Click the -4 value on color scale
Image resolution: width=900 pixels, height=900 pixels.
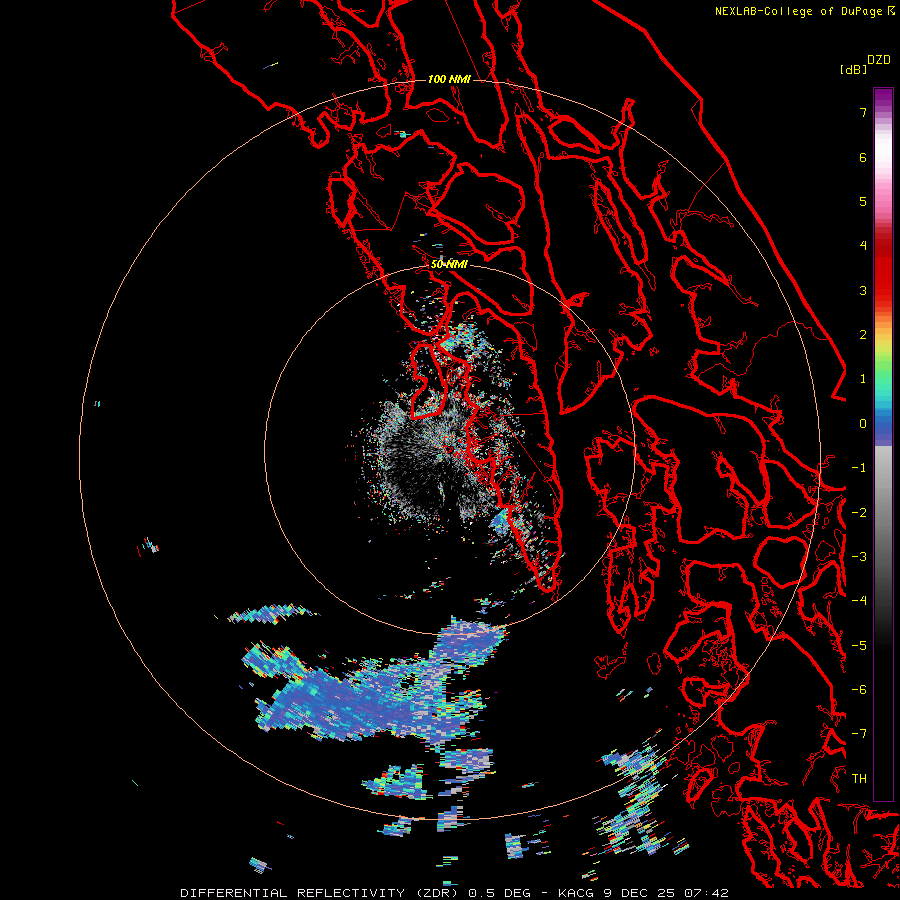(859, 601)
